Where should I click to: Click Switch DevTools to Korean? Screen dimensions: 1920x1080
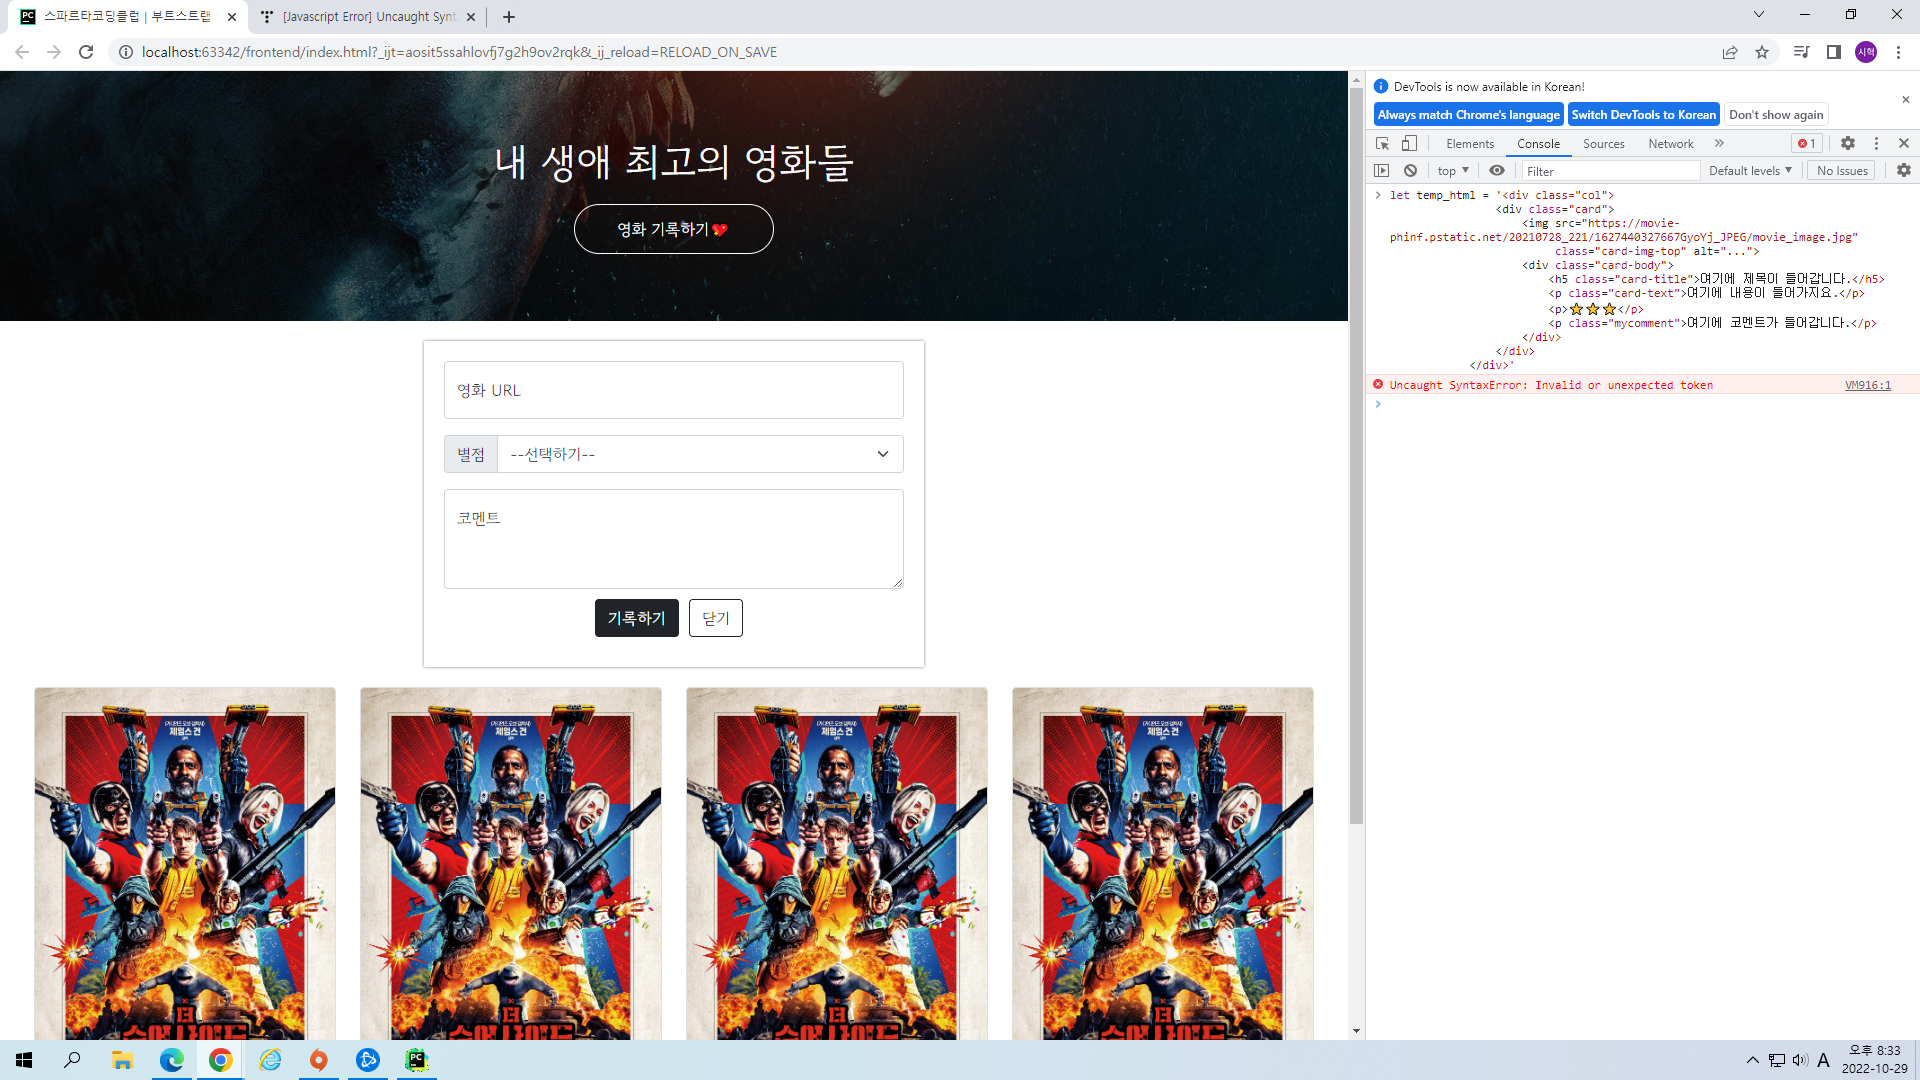click(1643, 115)
